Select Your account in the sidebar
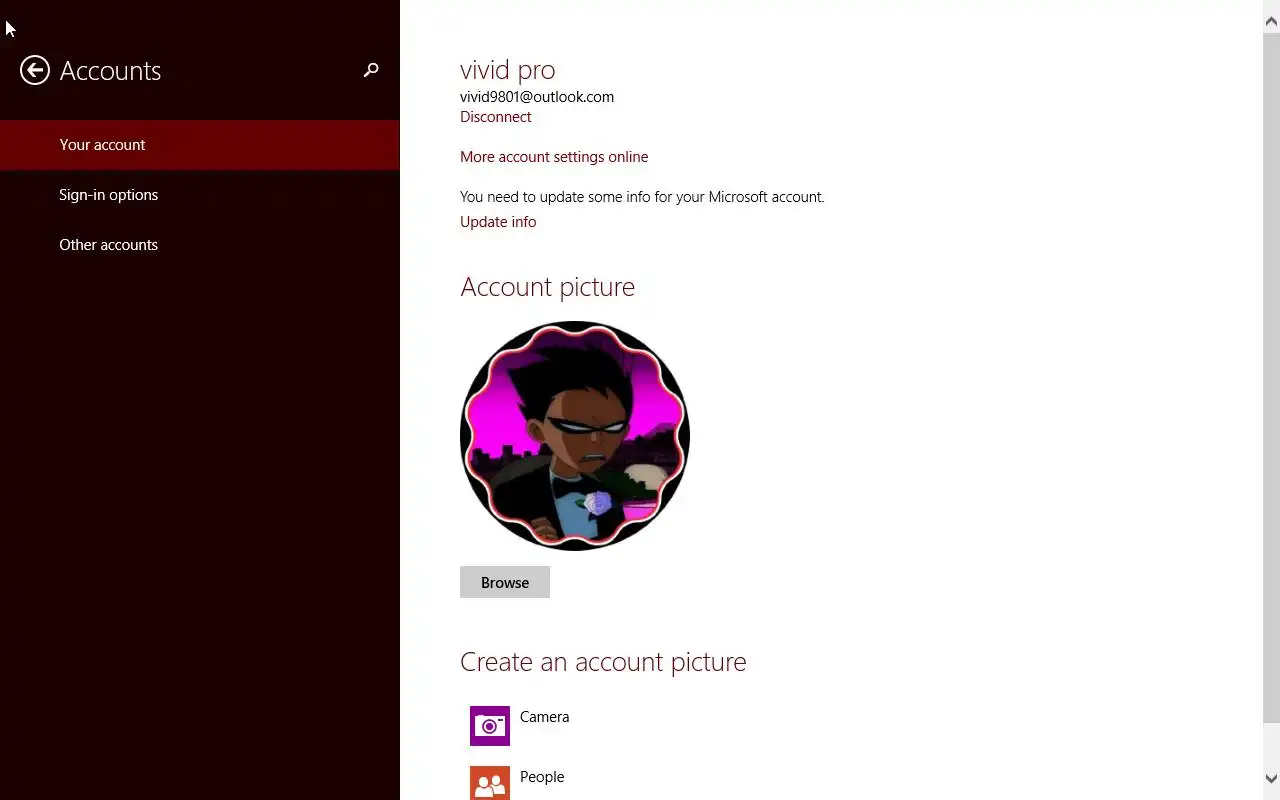 (200, 145)
